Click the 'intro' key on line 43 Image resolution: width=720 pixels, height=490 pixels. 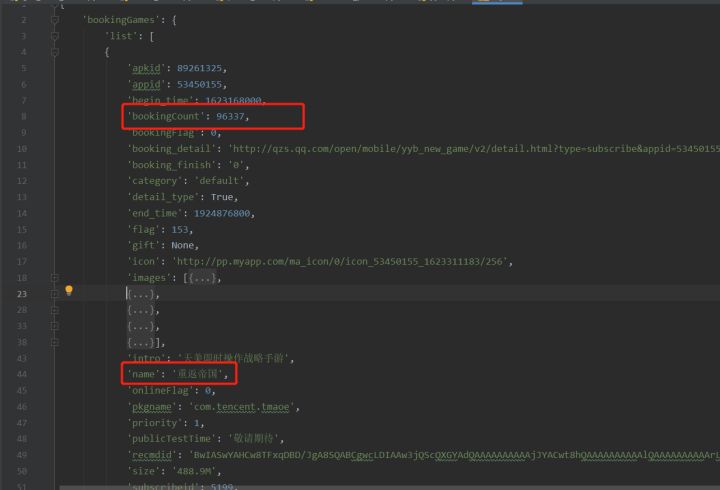pyautogui.click(x=146, y=358)
